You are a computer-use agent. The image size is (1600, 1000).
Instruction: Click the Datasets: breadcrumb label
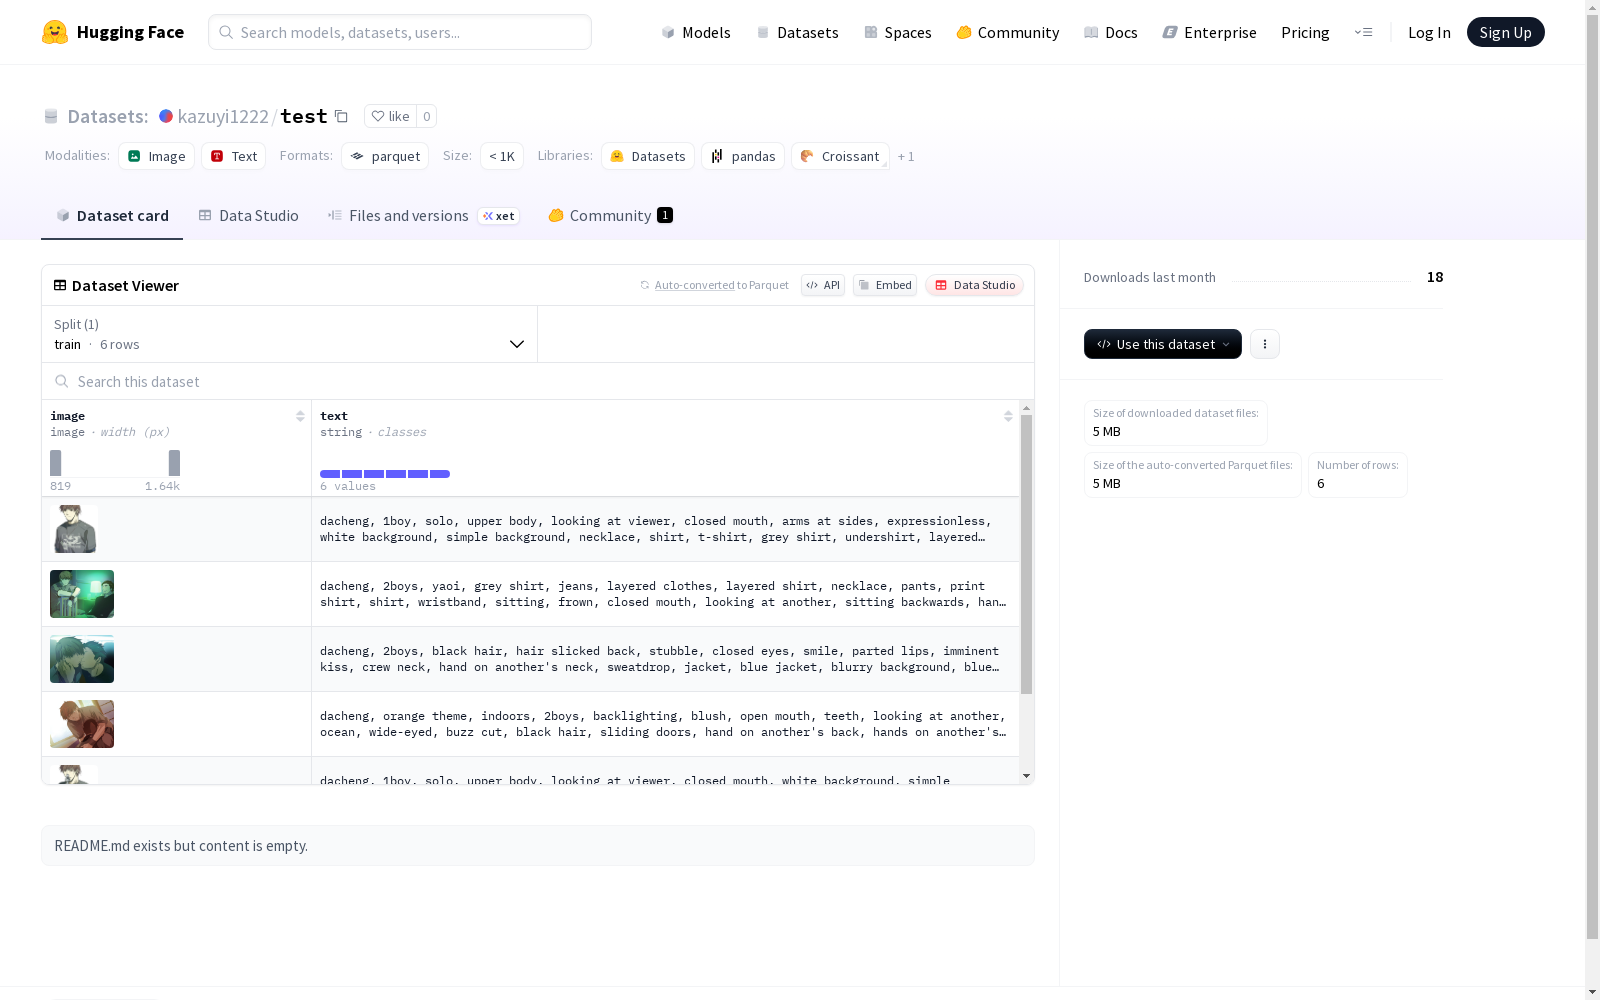[x=108, y=116]
